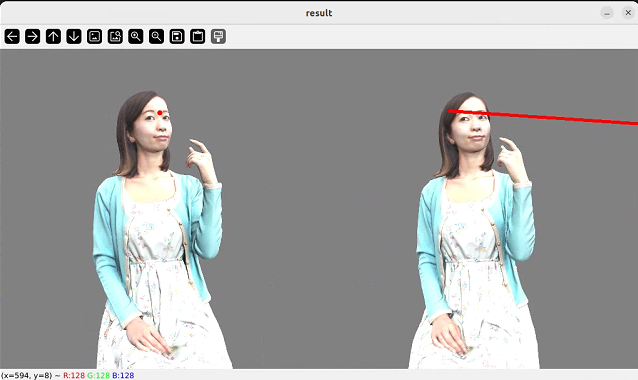Click the red dot on left image forehead
The image size is (638, 380).
coord(160,113)
